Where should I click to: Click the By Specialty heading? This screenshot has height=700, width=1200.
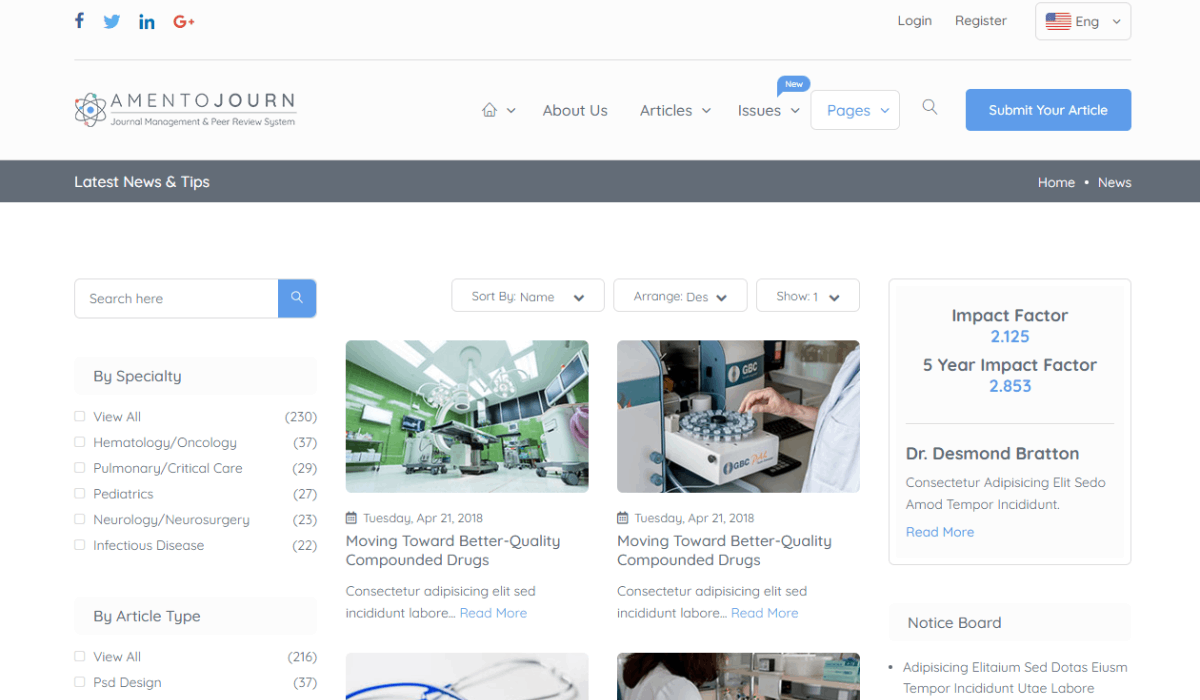coord(137,376)
